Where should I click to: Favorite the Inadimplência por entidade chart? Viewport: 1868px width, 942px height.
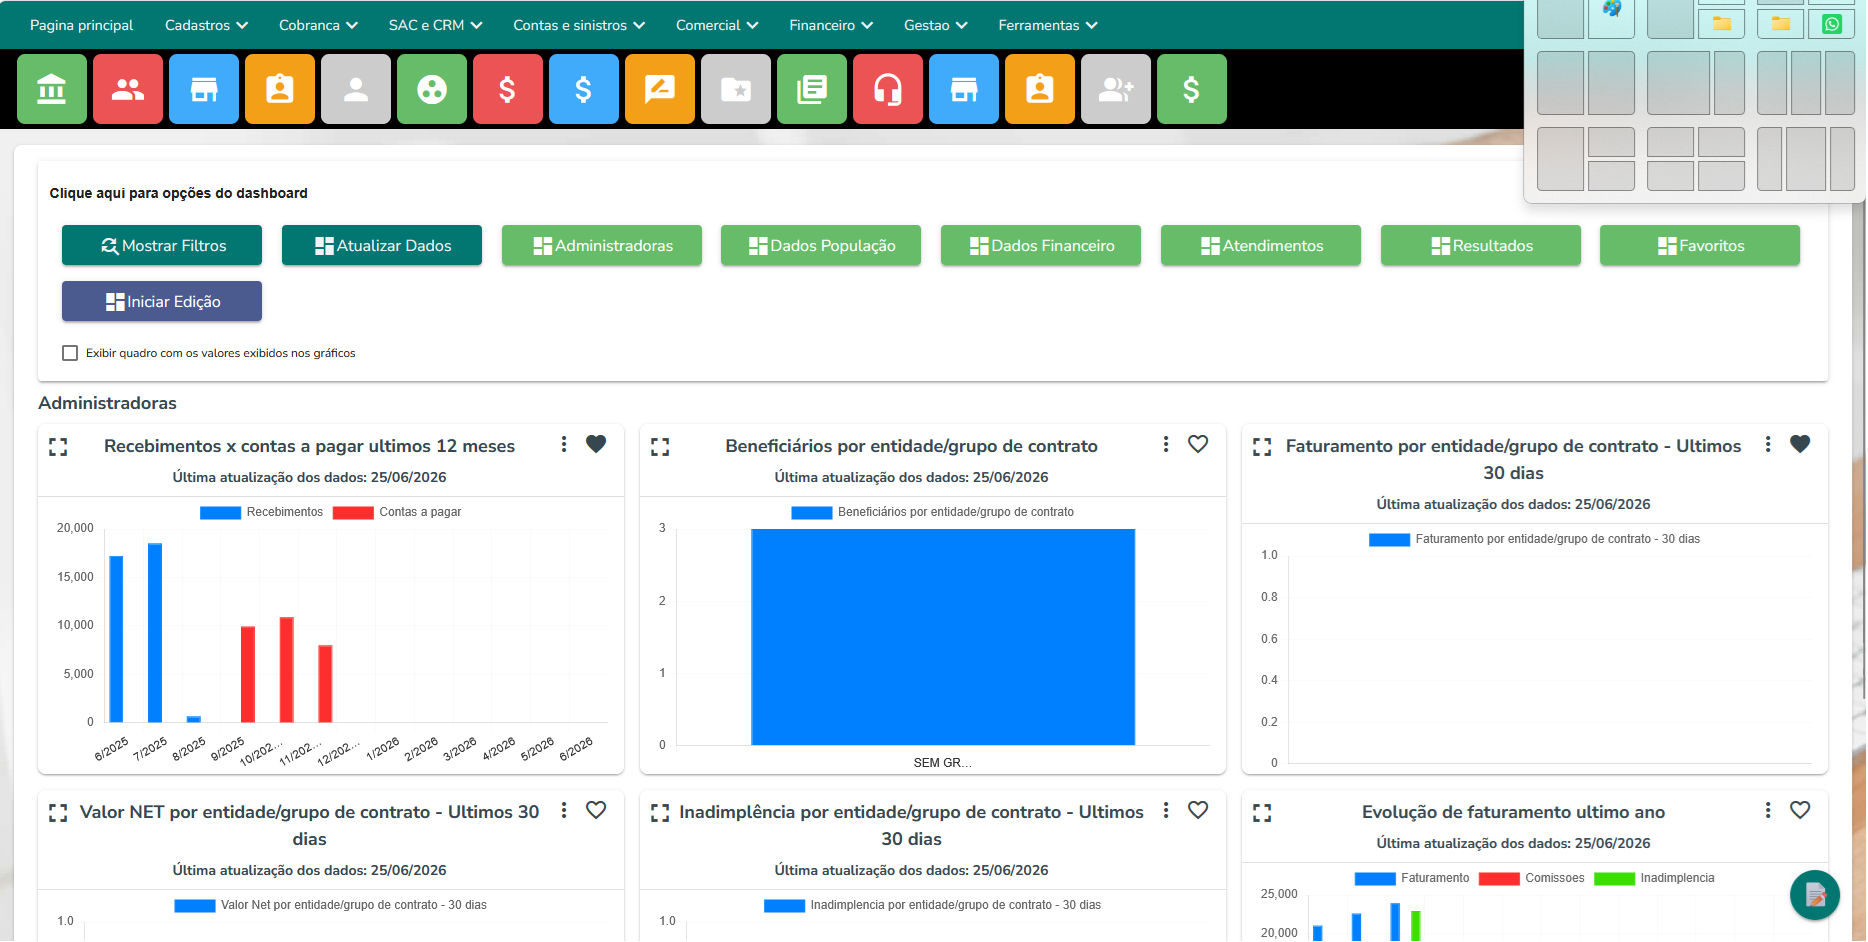pyautogui.click(x=1198, y=810)
